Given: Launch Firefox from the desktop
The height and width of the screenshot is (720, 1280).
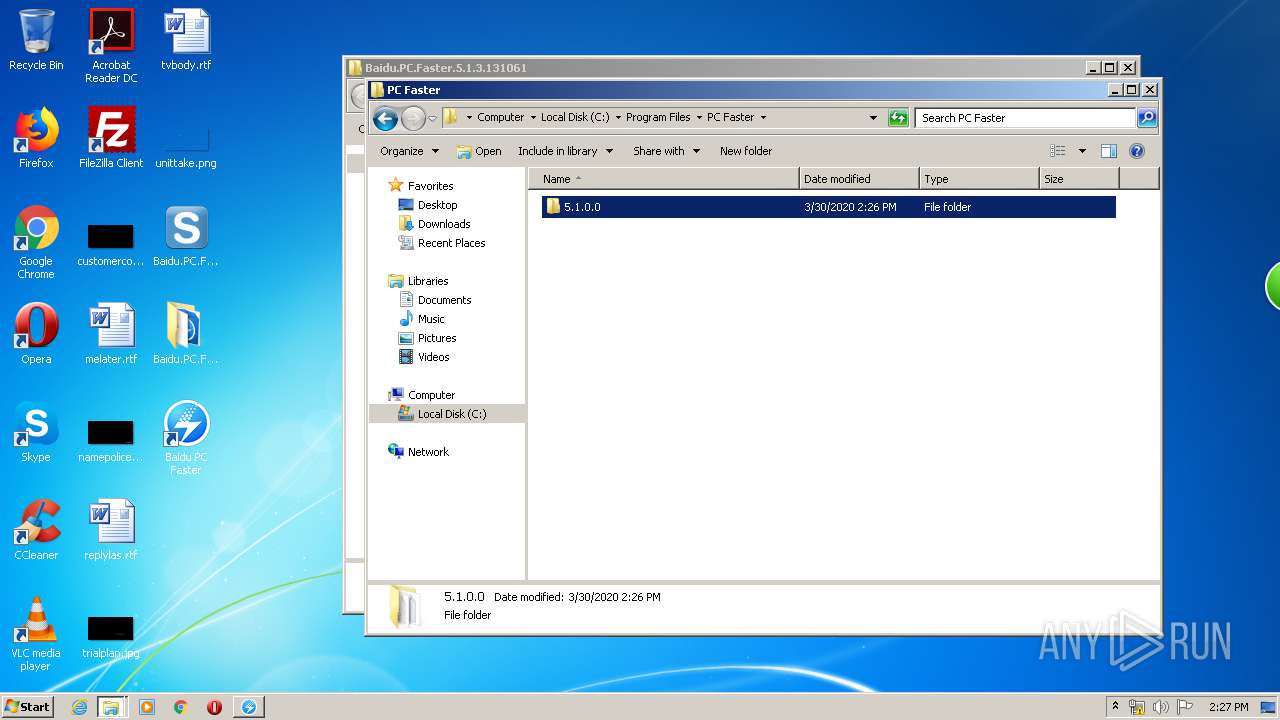Looking at the screenshot, I should point(36,138).
